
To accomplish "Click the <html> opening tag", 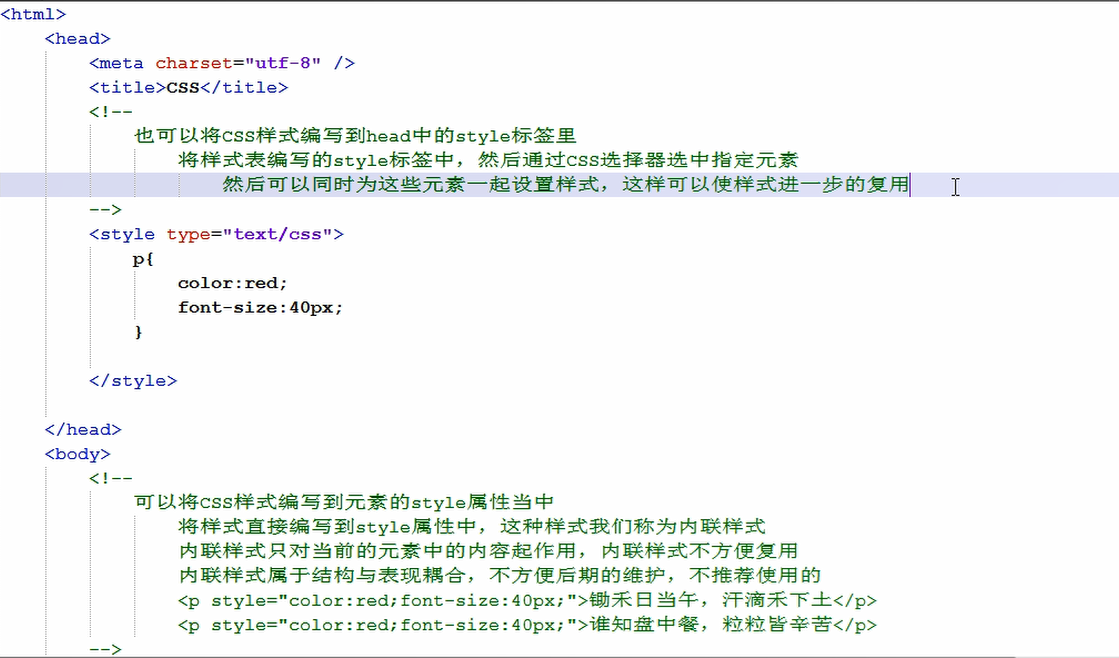I will [x=33, y=14].
